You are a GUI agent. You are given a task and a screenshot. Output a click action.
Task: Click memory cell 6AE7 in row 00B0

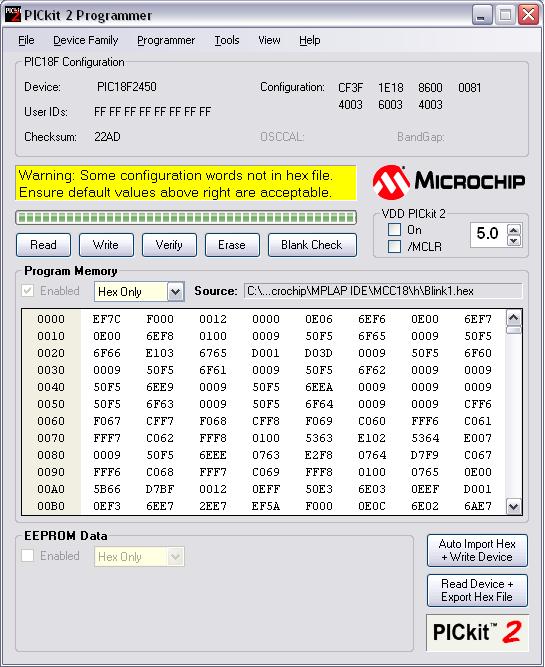click(x=478, y=506)
